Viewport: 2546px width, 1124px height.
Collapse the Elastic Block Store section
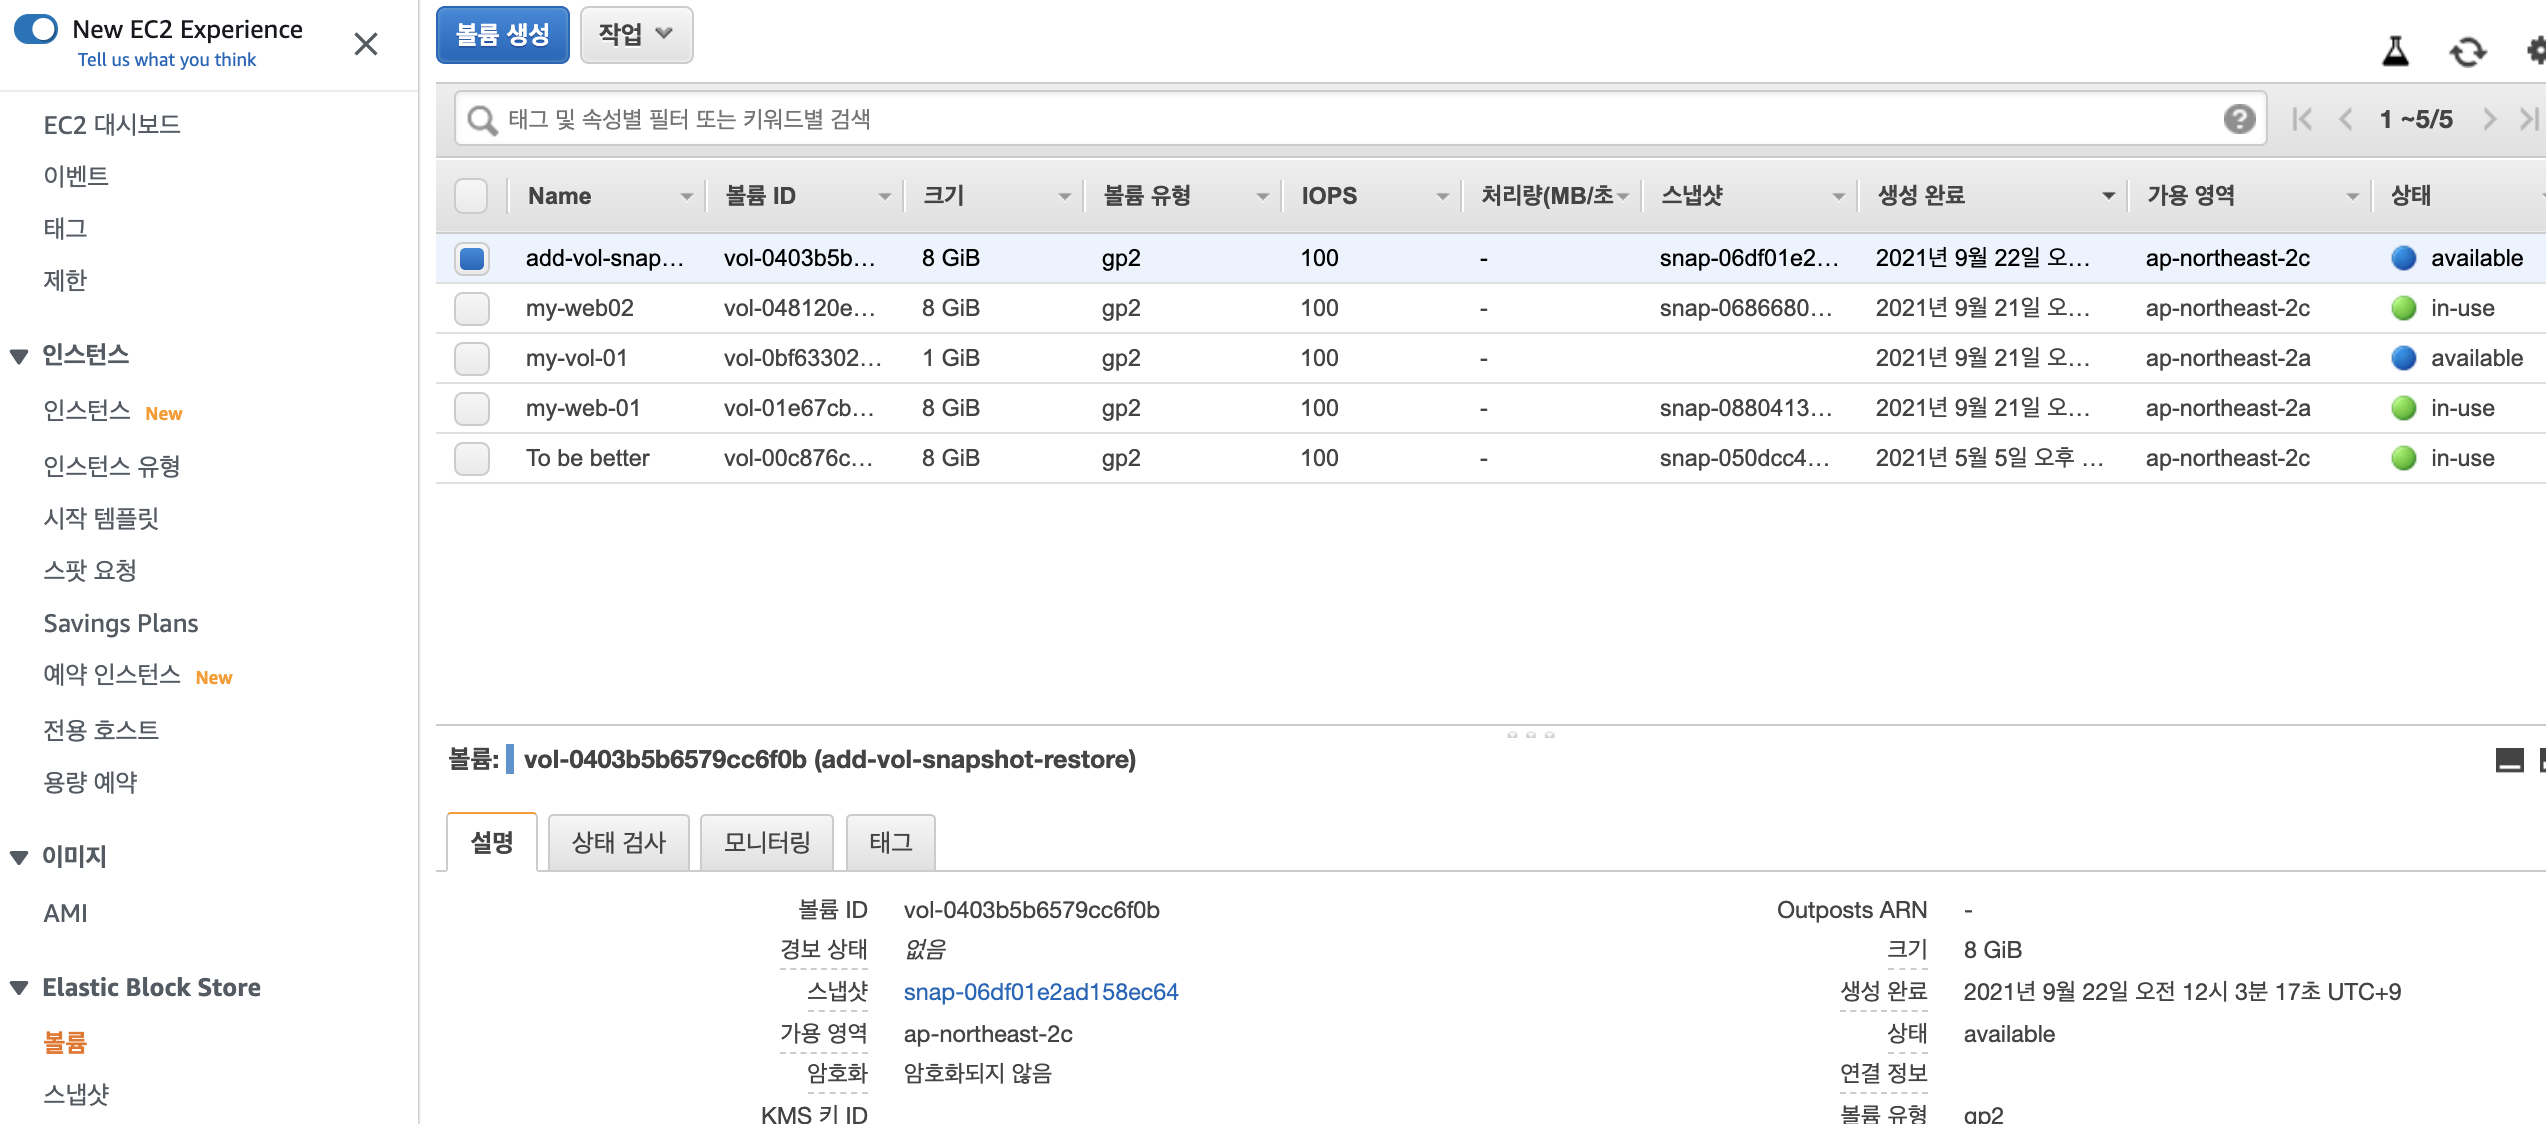(x=19, y=988)
